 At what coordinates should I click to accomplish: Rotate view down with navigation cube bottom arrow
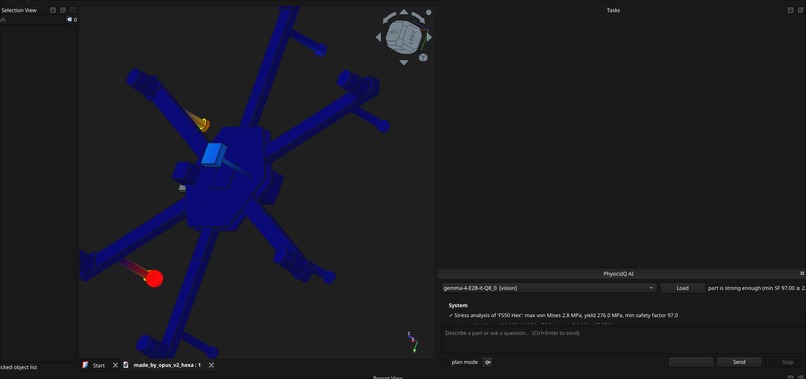(x=404, y=62)
